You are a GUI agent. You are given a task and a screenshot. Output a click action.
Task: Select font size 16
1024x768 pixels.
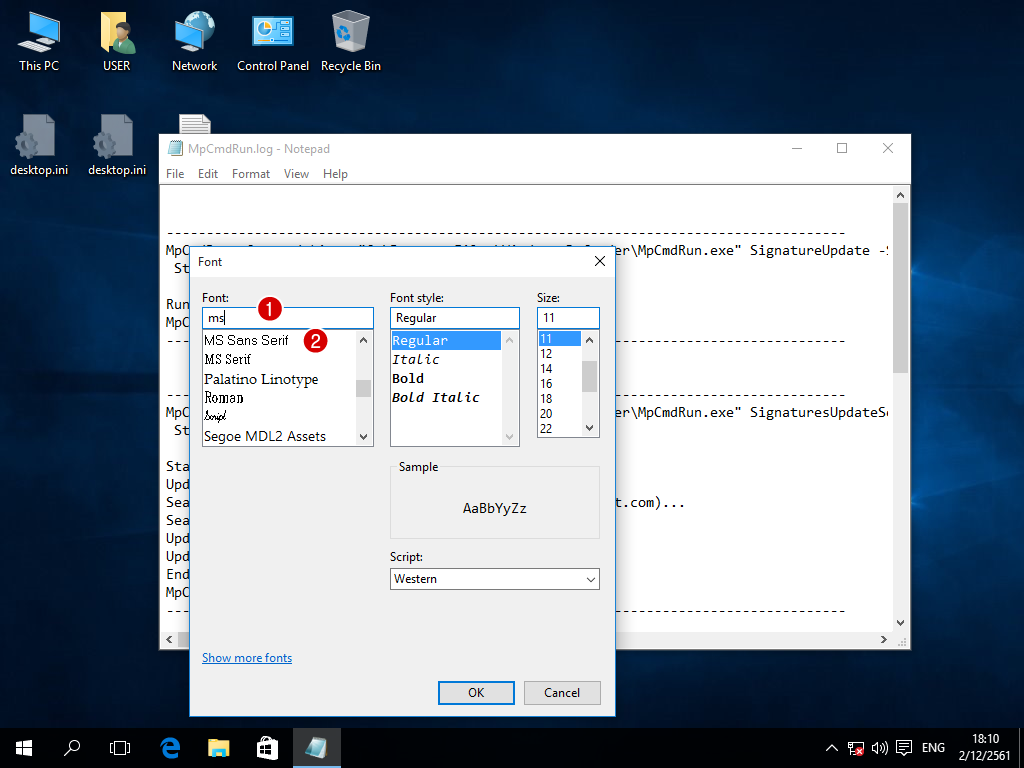coord(546,384)
